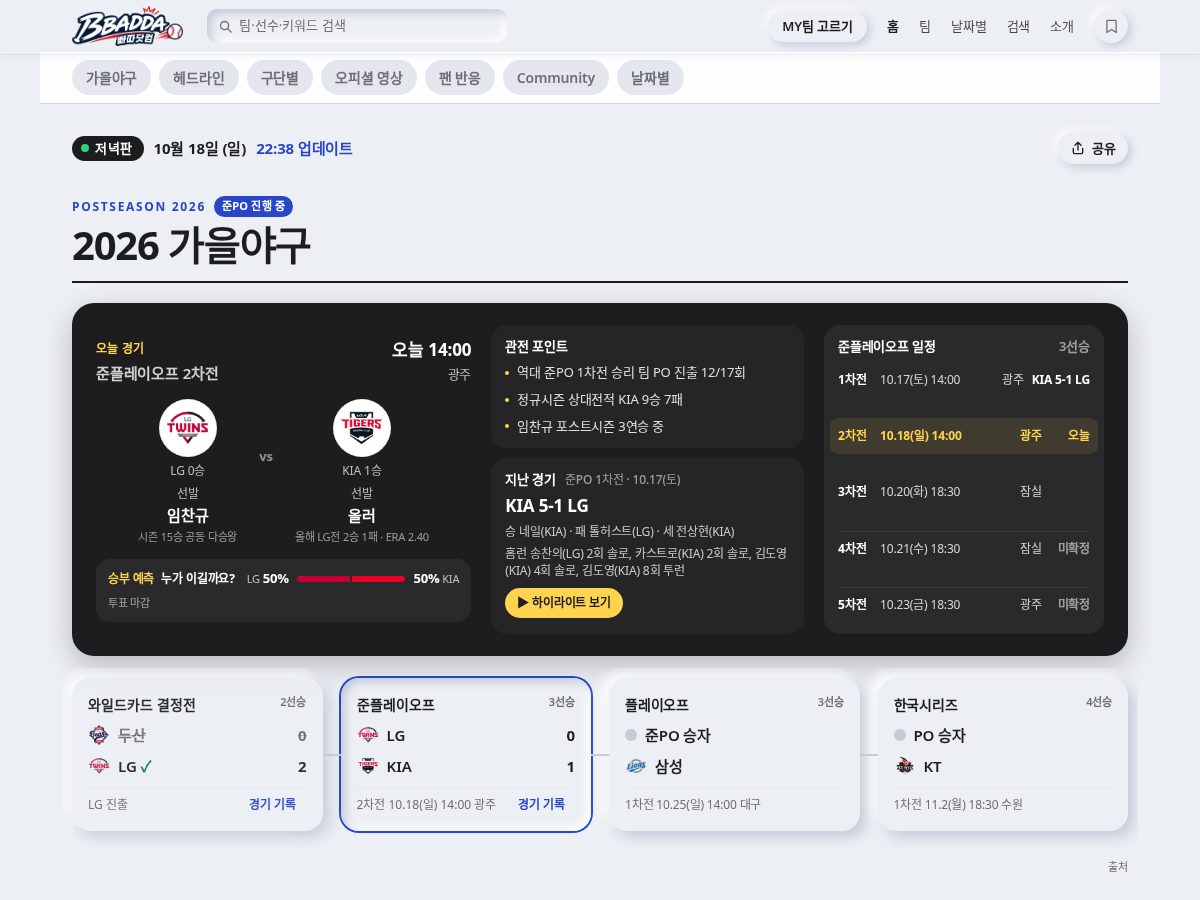Click the LG-KIA prediction vote bar
The image size is (1200, 900).
tap(351, 579)
